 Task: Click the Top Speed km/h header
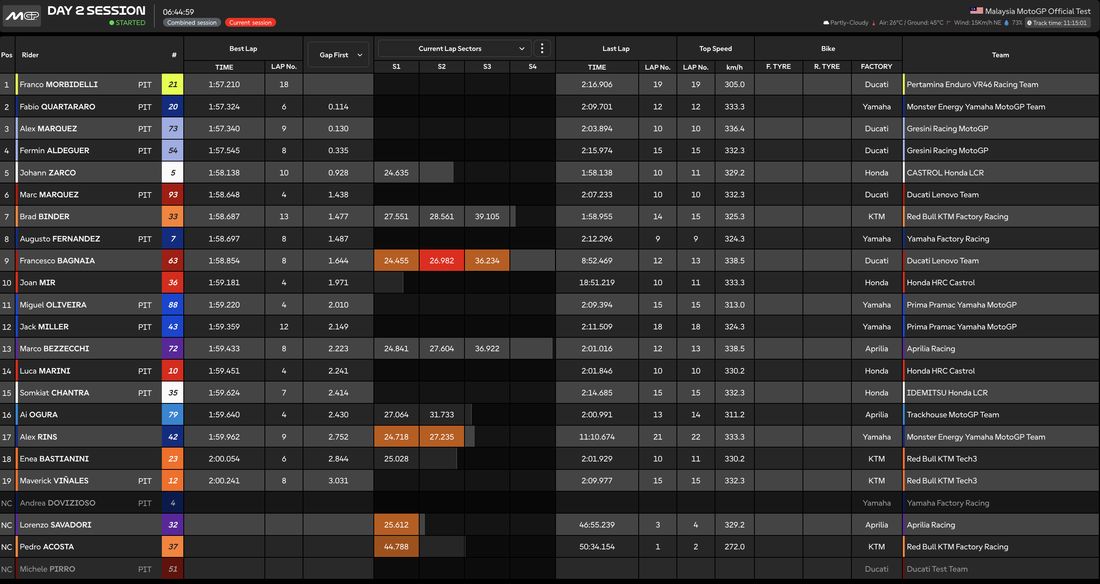(x=735, y=67)
